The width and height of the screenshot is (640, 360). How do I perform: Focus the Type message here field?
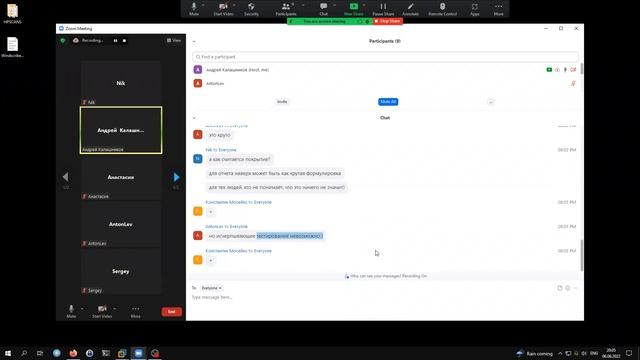(384, 298)
